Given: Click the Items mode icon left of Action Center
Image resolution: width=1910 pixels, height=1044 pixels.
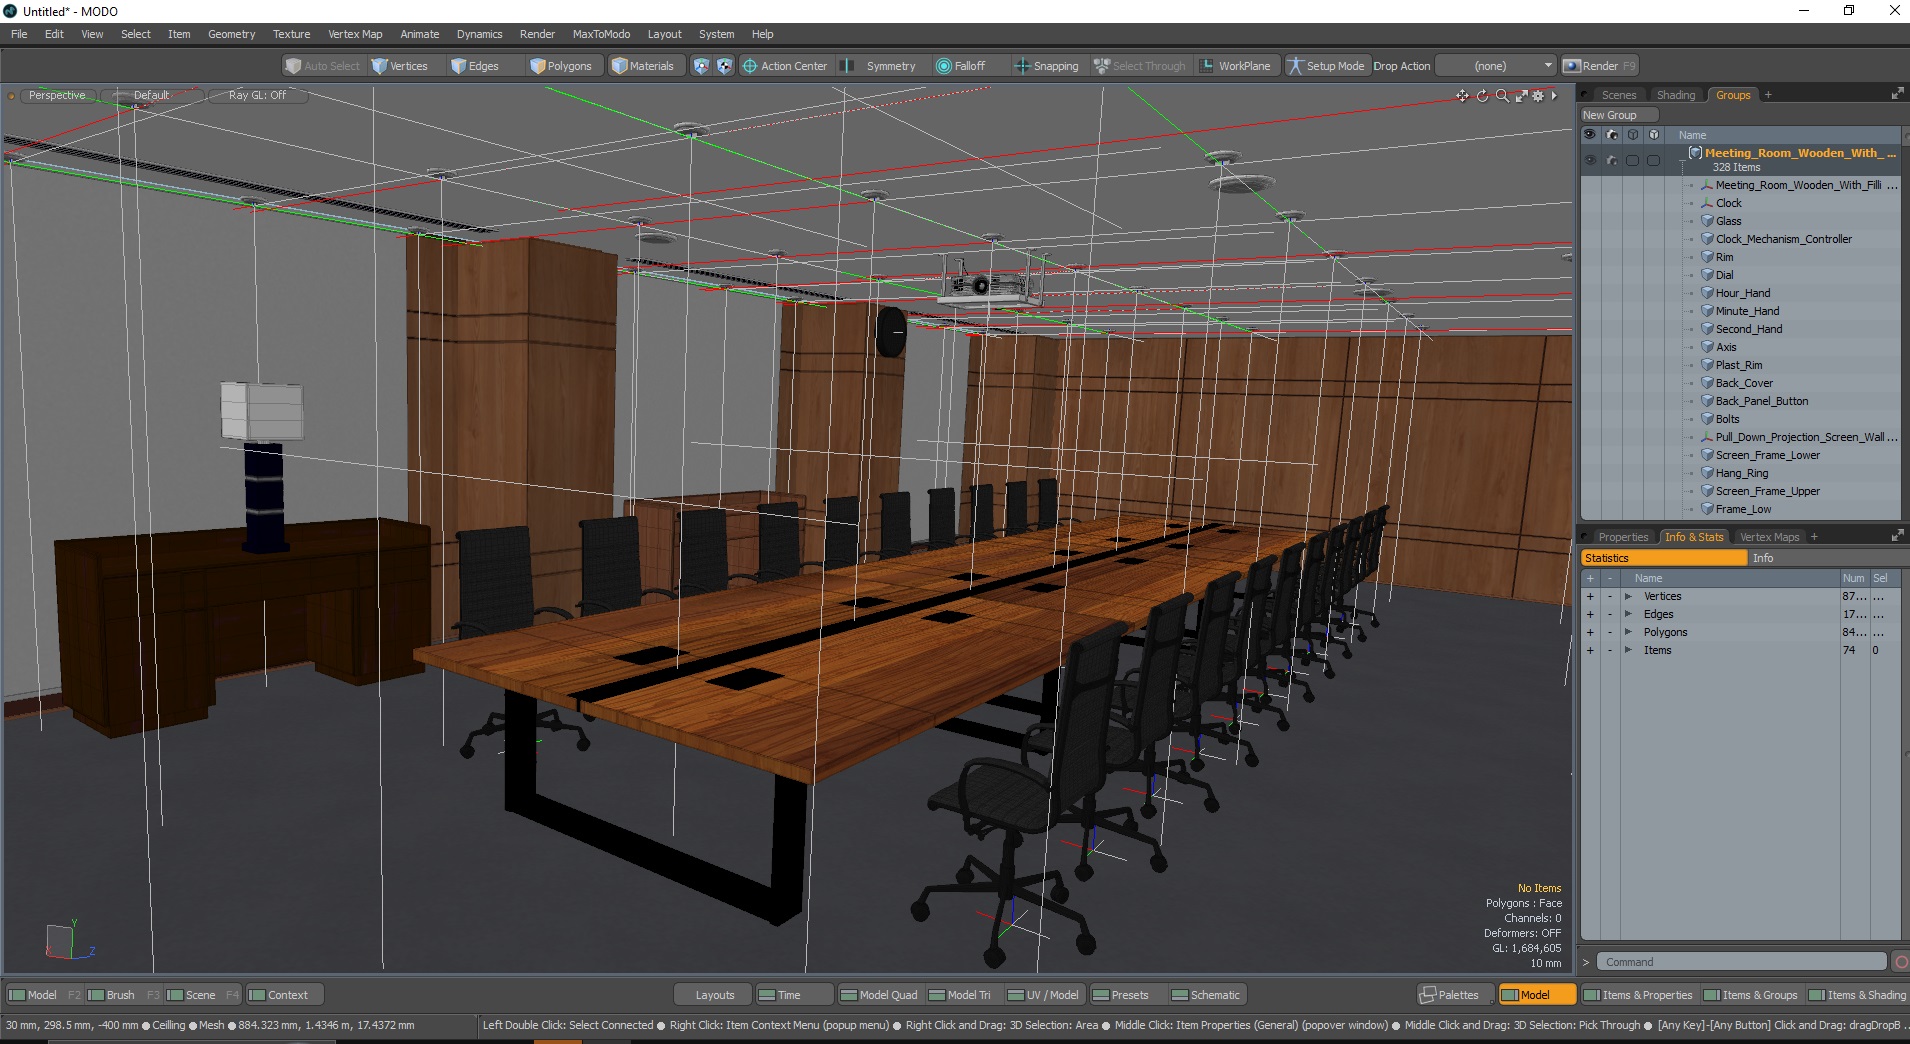Looking at the screenshot, I should (x=701, y=66).
